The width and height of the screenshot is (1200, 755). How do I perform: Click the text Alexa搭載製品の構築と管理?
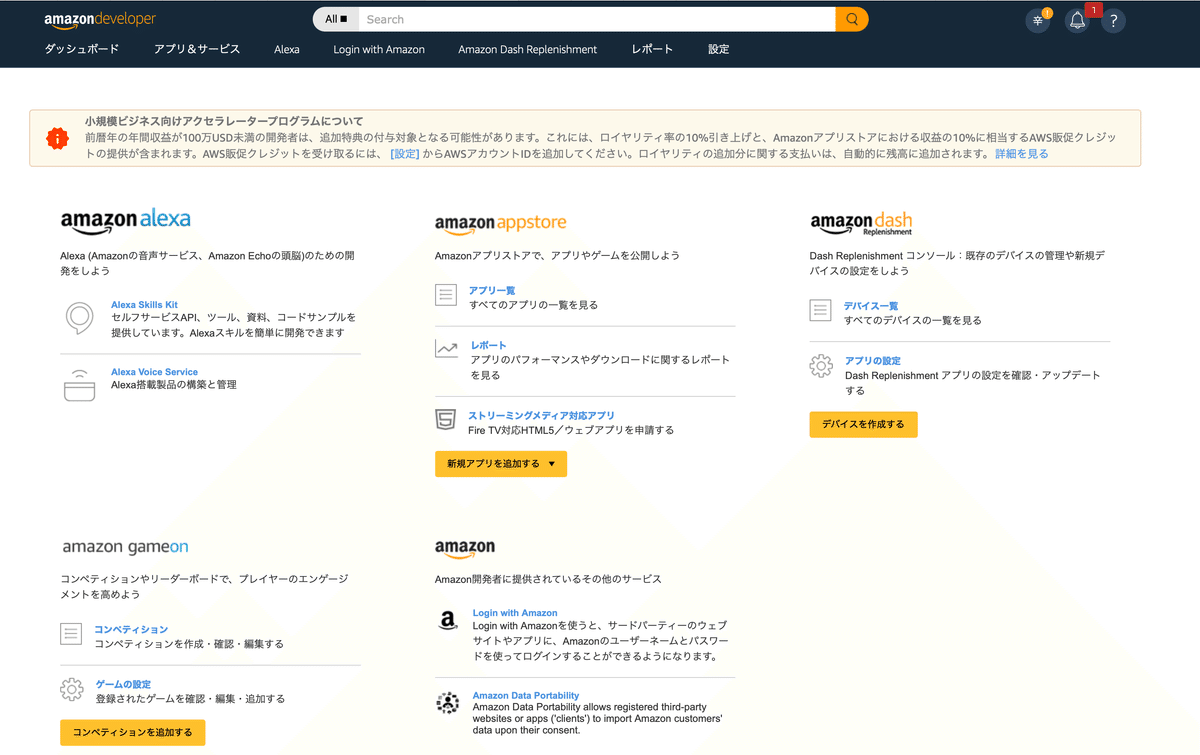point(174,385)
